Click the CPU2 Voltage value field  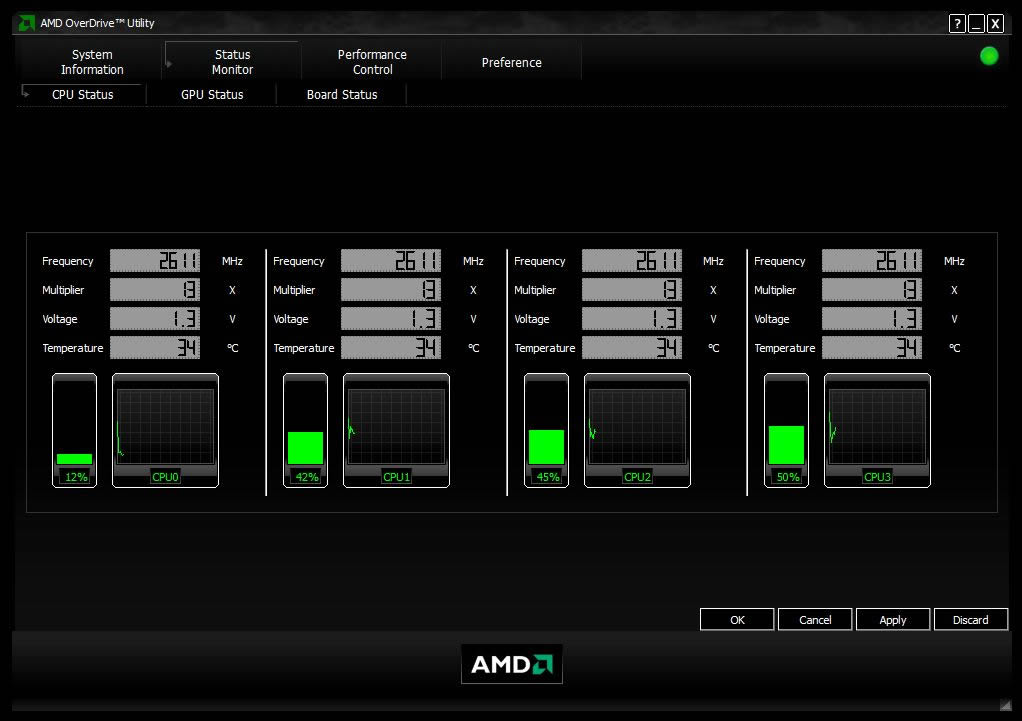[x=632, y=319]
